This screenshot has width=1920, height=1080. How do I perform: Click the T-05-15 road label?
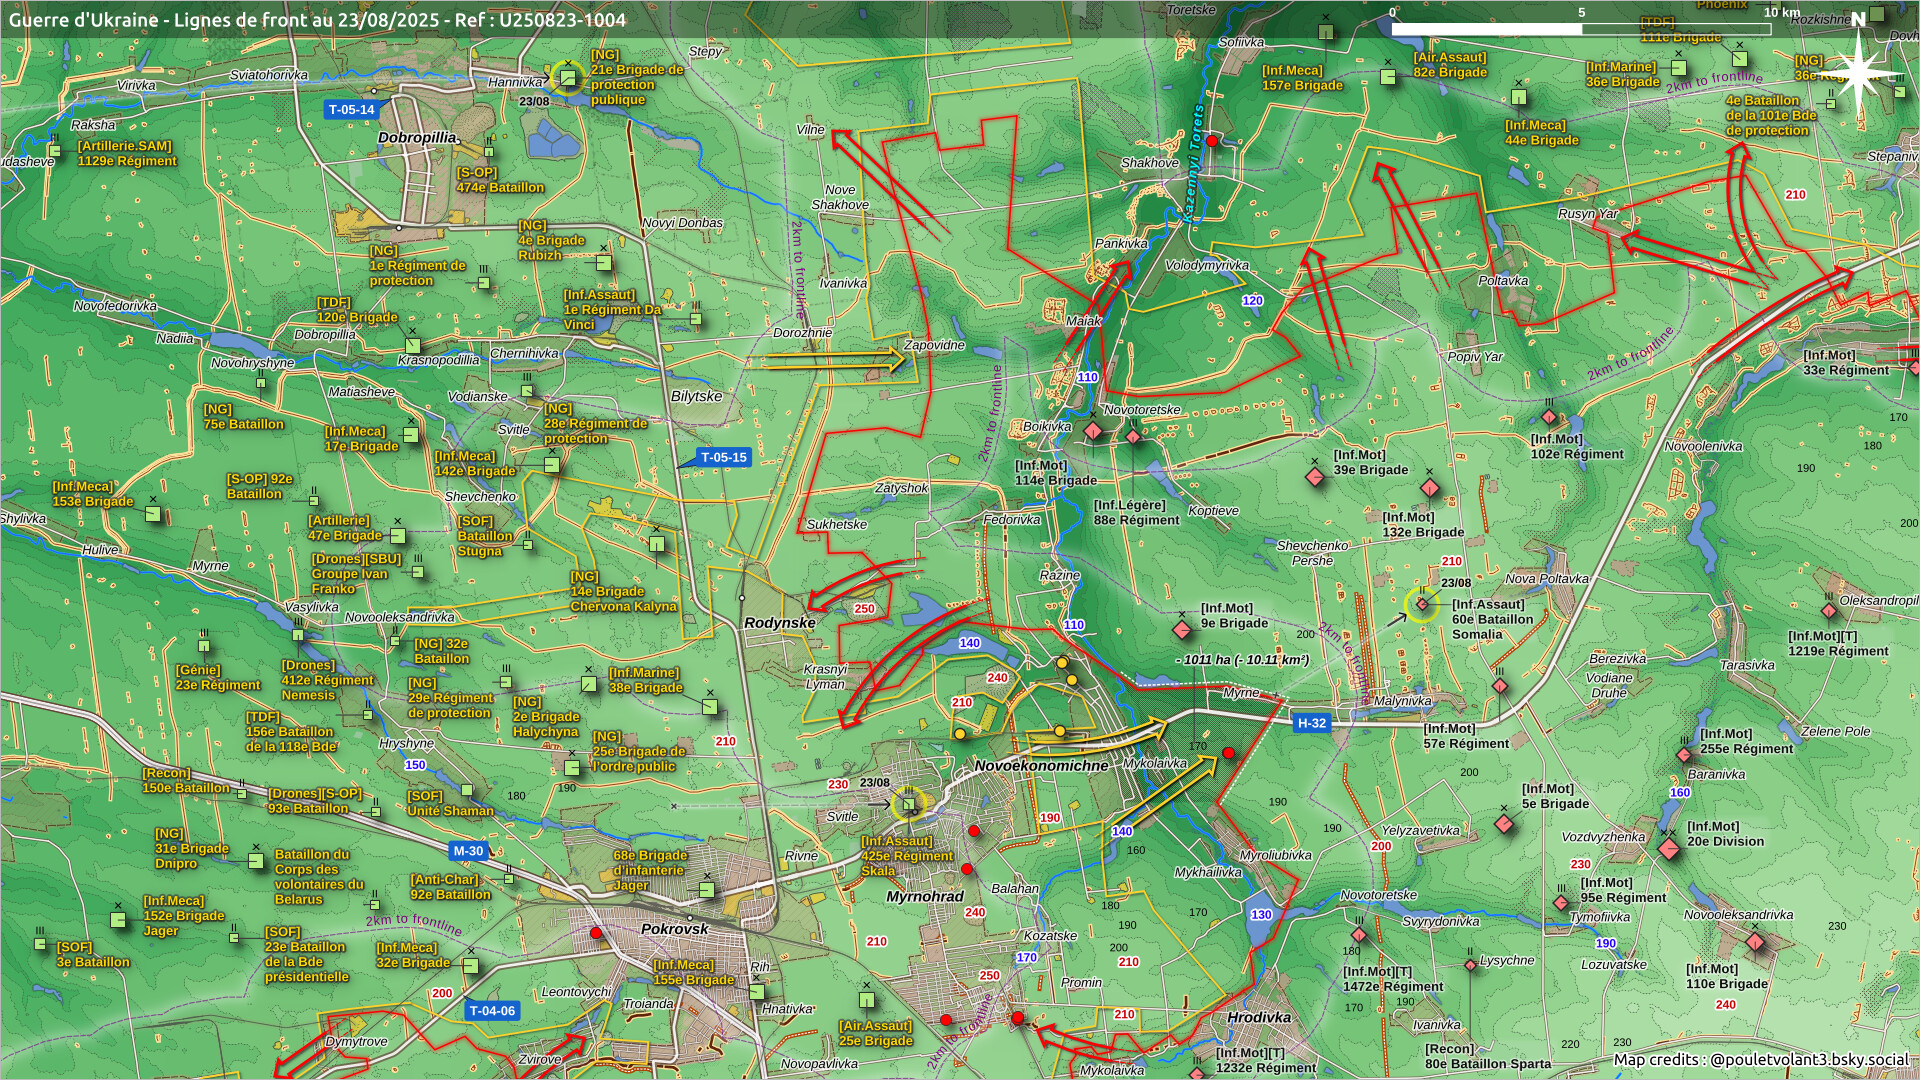pyautogui.click(x=723, y=457)
